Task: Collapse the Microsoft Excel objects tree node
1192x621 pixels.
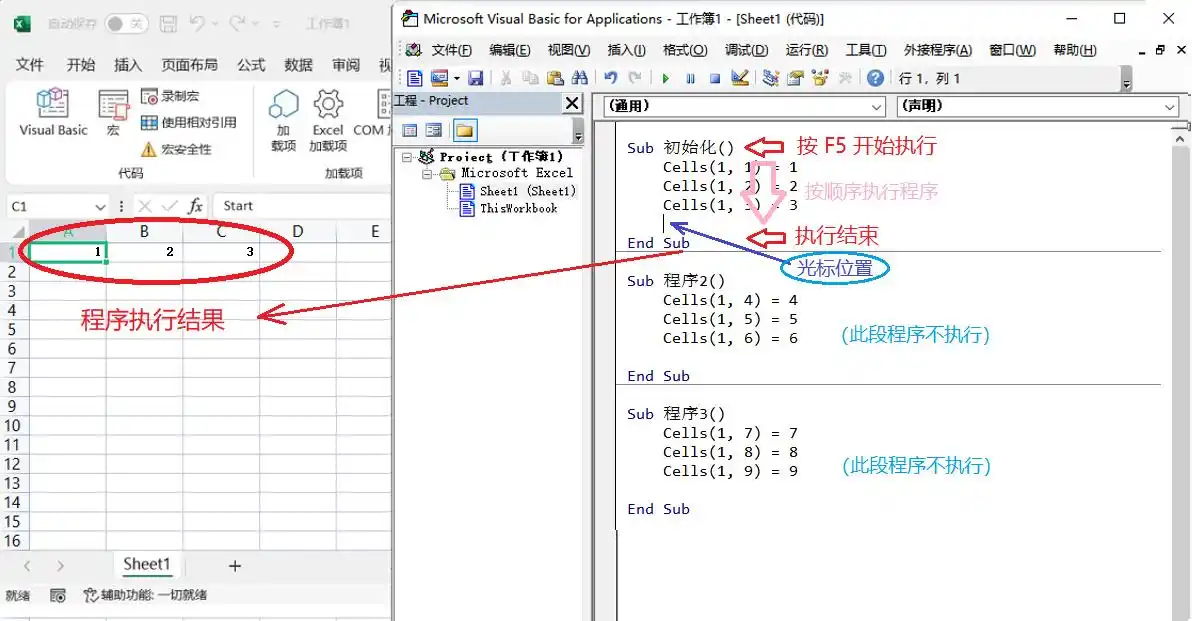Action: point(427,173)
